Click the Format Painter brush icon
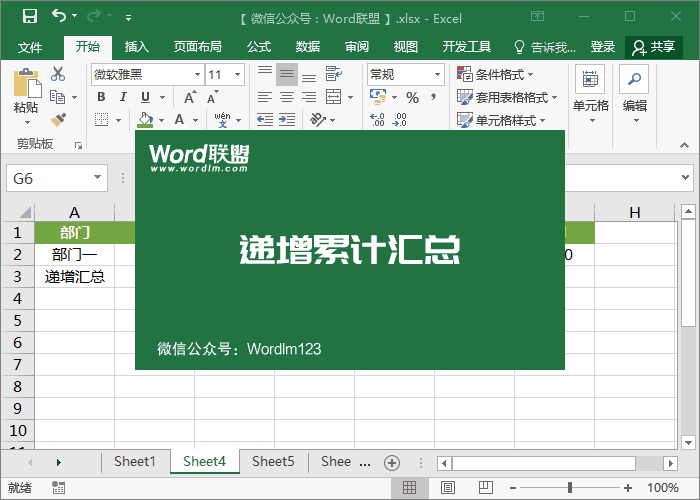The image size is (700, 500). pos(58,120)
